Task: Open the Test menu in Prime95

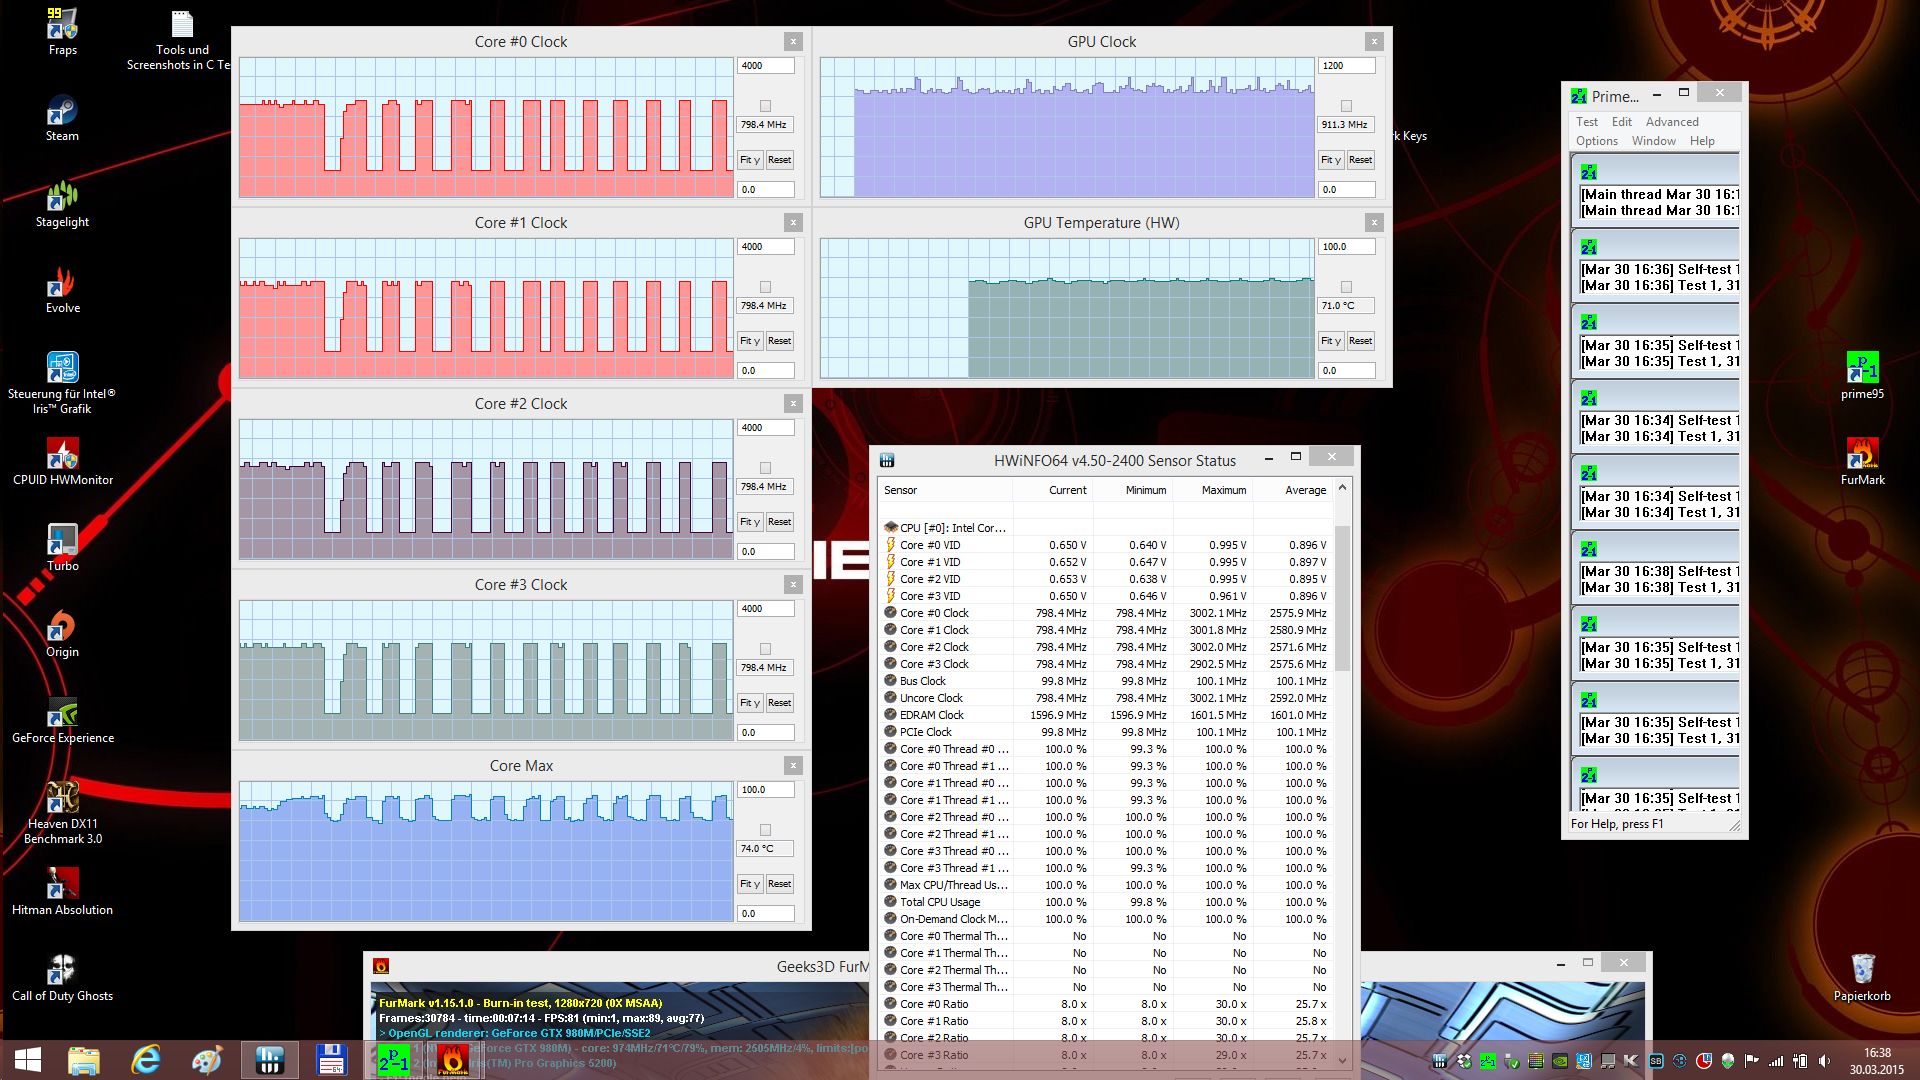Action: (x=1587, y=122)
